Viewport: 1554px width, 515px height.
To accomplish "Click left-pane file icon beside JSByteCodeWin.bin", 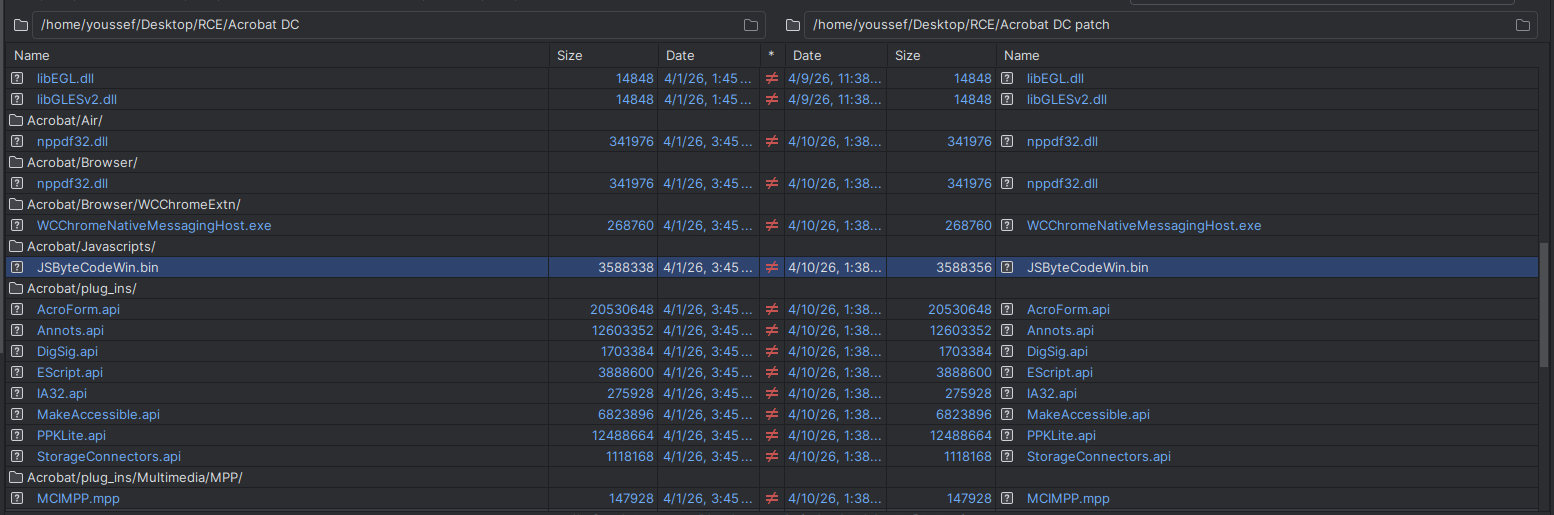I will coord(17,267).
